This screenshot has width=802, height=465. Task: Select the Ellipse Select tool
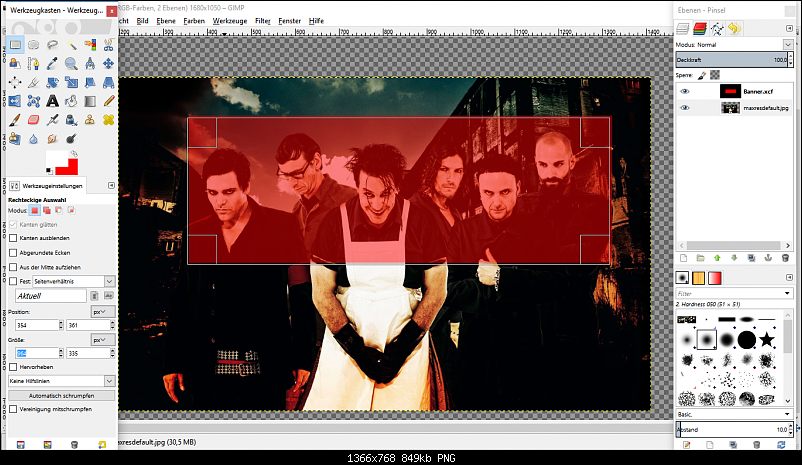point(34,45)
